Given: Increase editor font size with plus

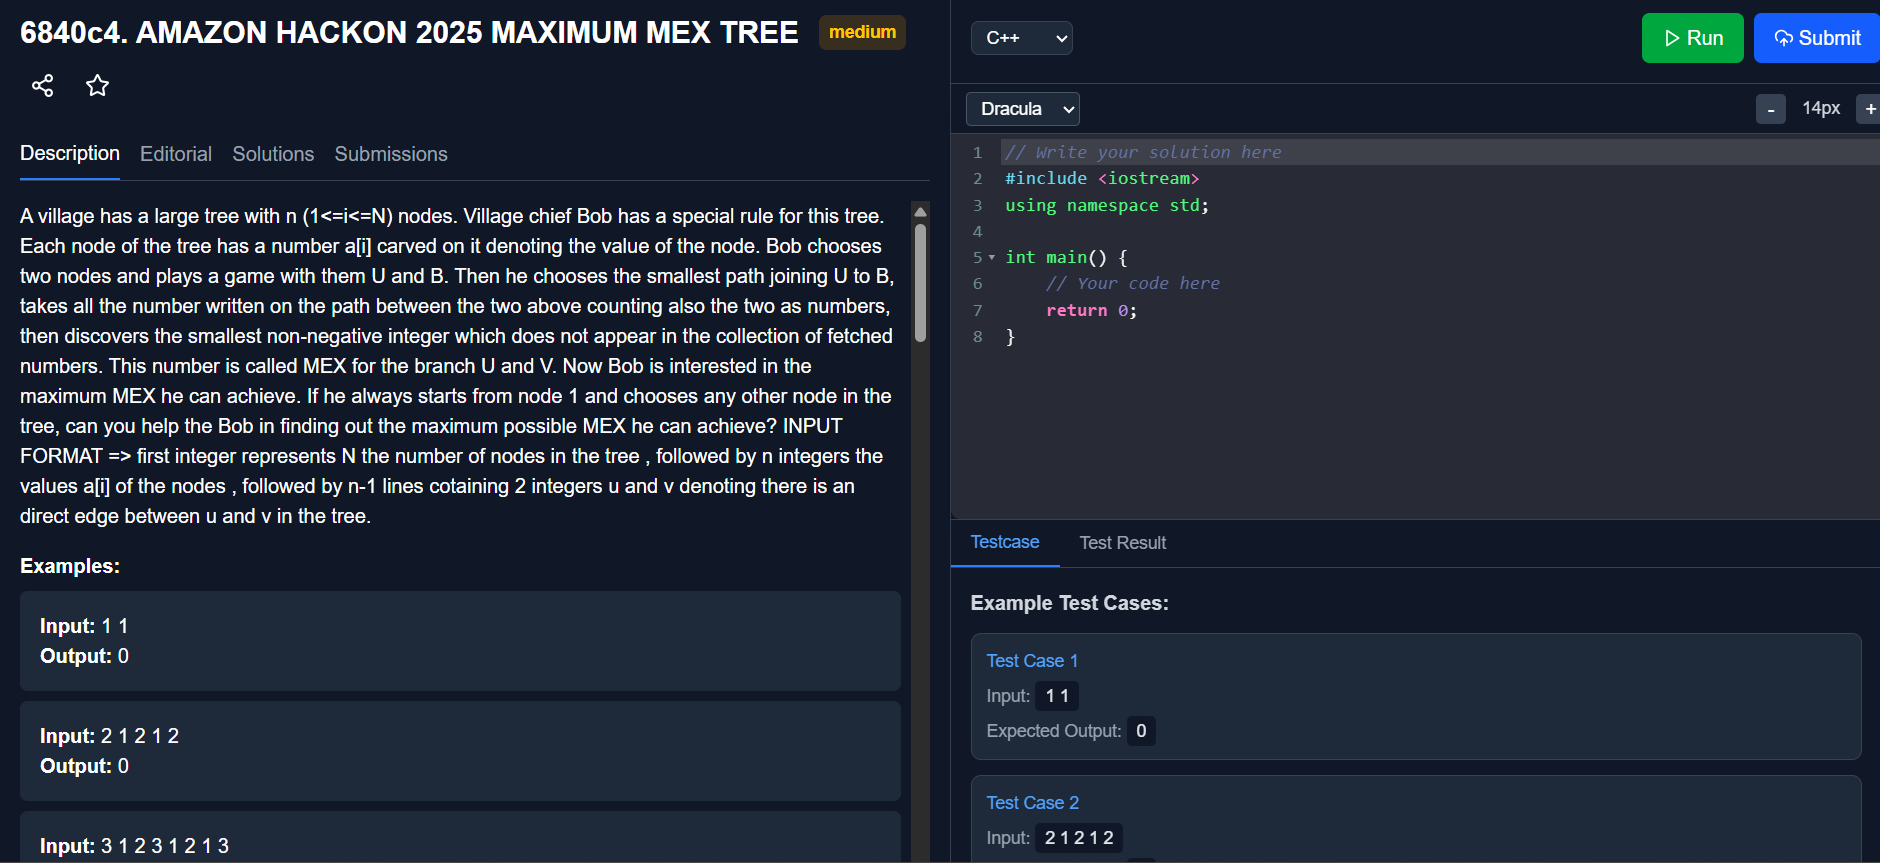Looking at the screenshot, I should point(1869,109).
